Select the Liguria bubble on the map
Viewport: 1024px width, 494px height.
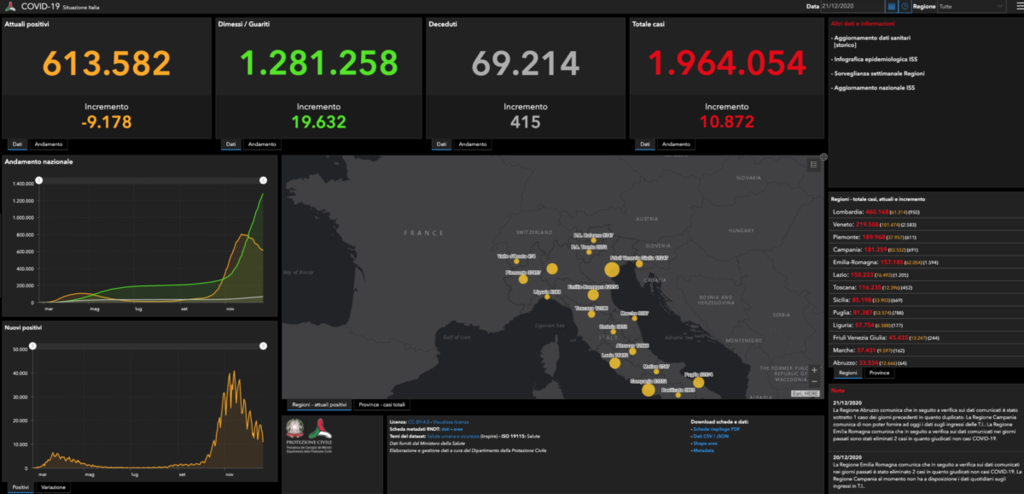pyautogui.click(x=547, y=297)
